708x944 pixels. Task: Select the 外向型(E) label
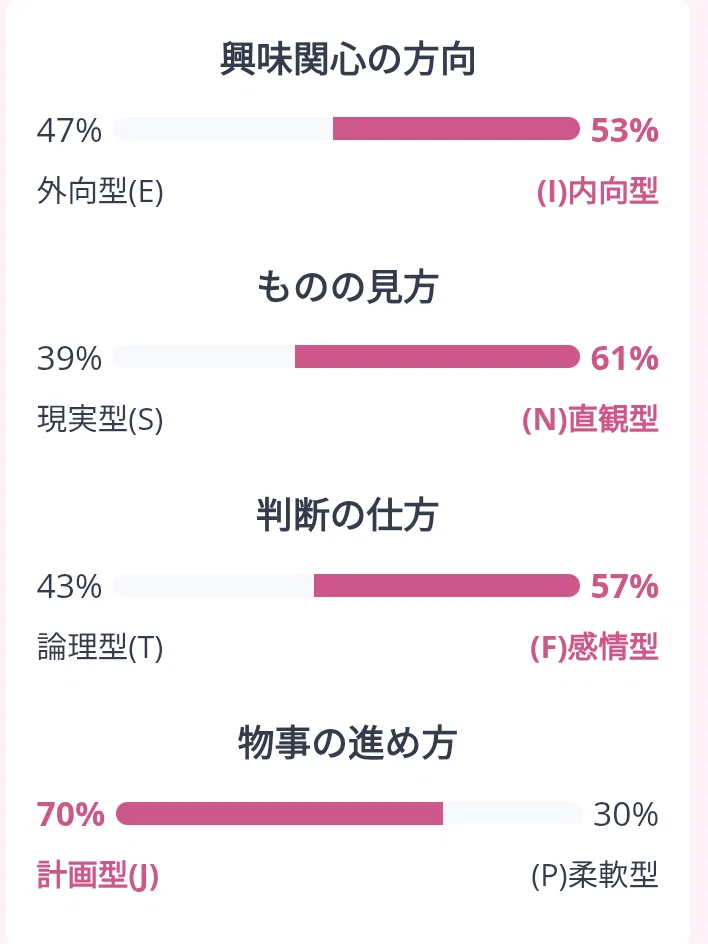[x=100, y=191]
